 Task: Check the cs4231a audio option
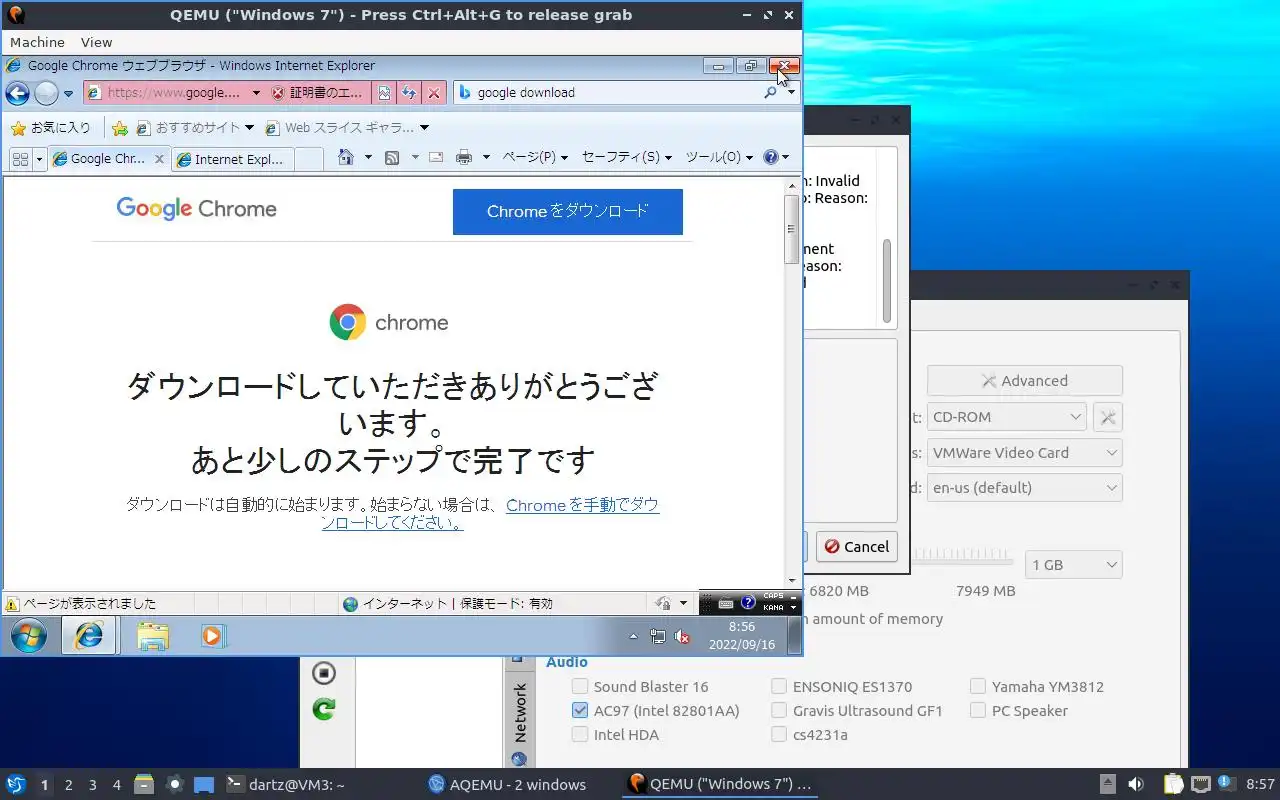click(779, 734)
